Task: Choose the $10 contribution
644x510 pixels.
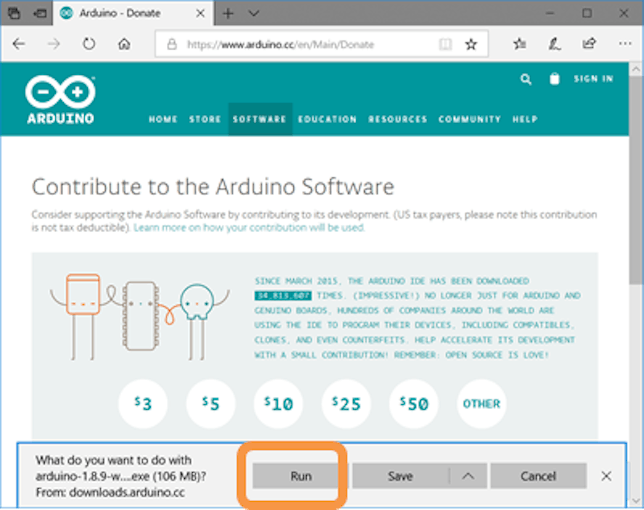Action: pyautogui.click(x=278, y=404)
